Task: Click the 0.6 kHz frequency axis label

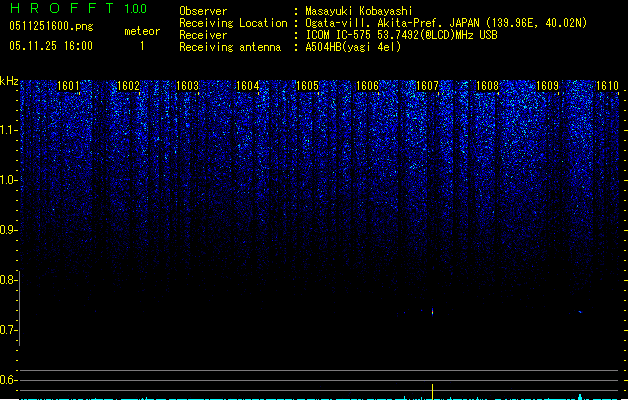Action: (8, 380)
